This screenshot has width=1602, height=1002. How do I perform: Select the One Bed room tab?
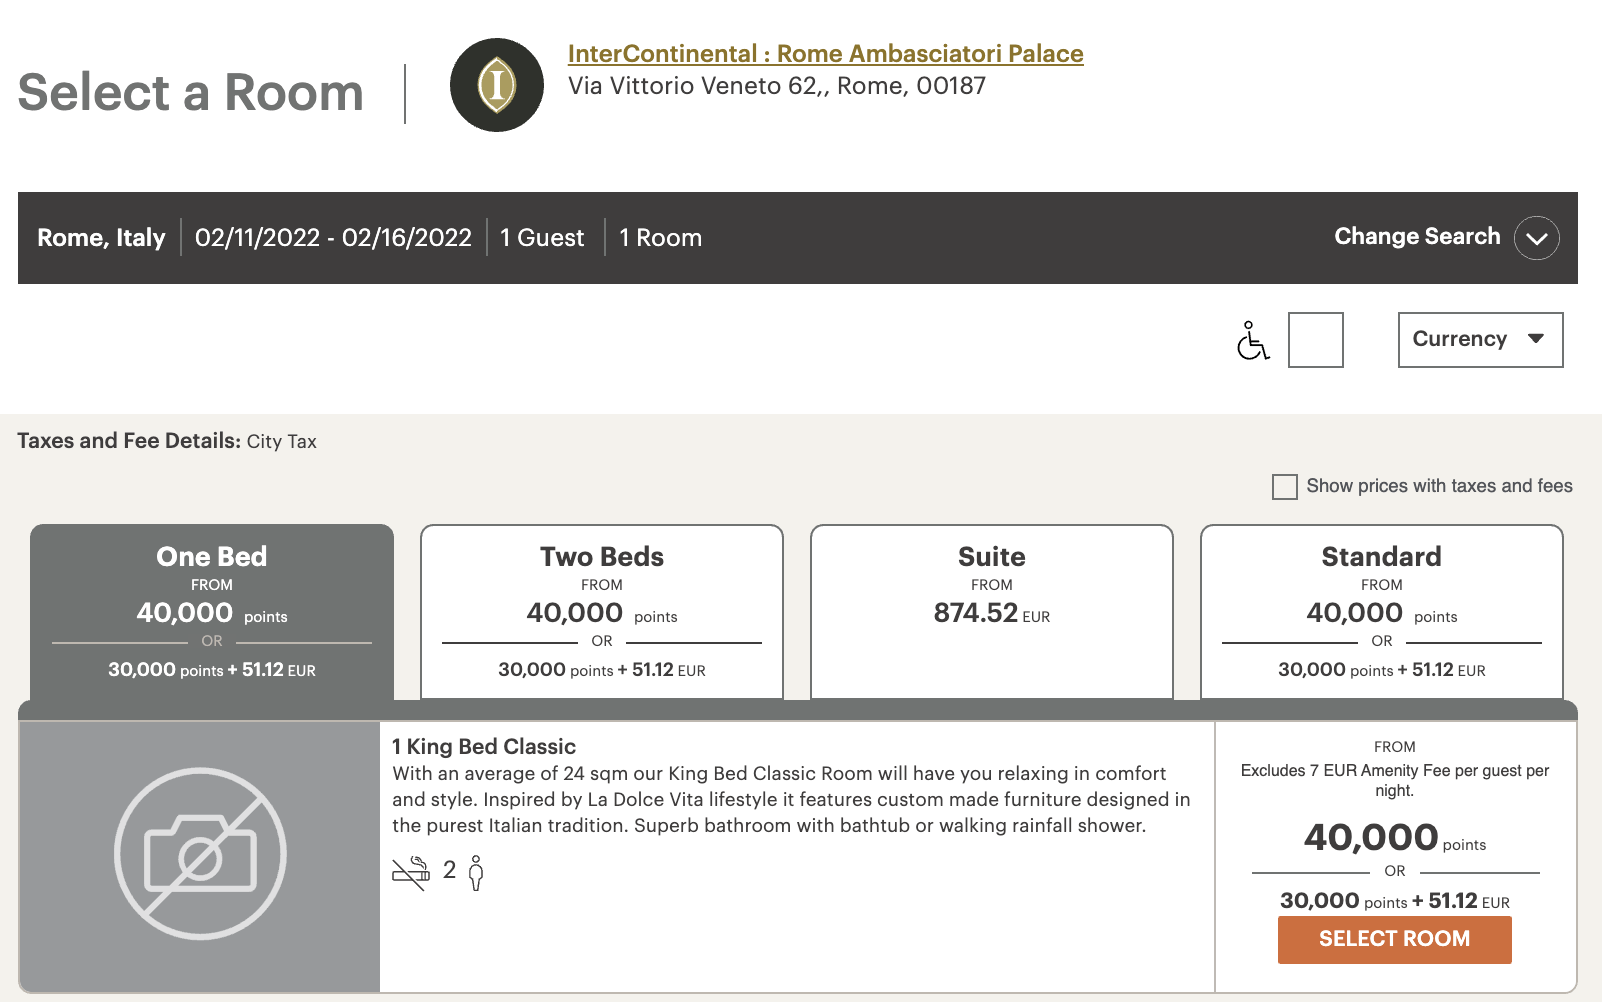[212, 612]
